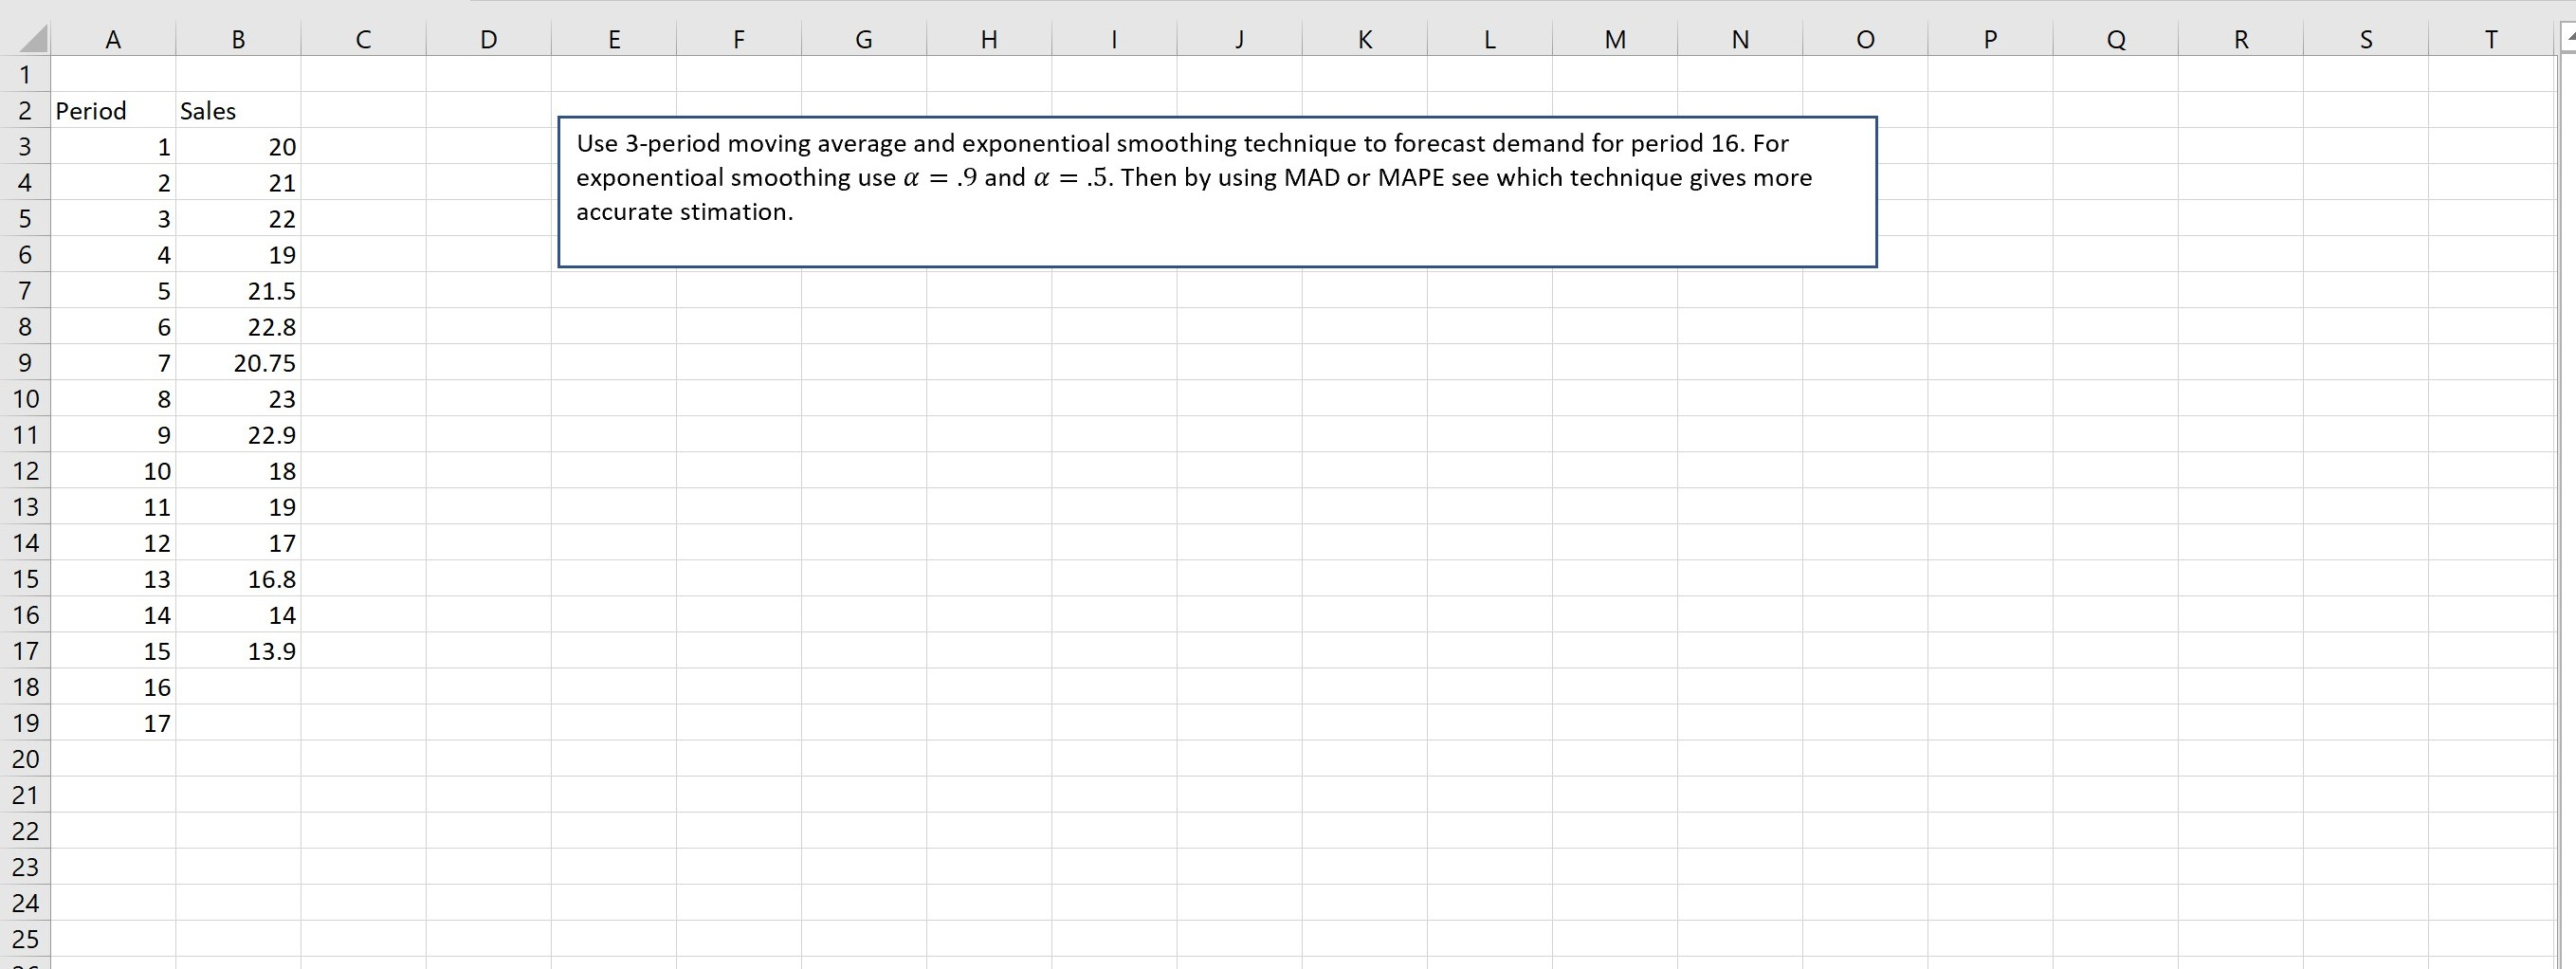Select the row 2 header
2576x969 pixels.
(x=25, y=110)
